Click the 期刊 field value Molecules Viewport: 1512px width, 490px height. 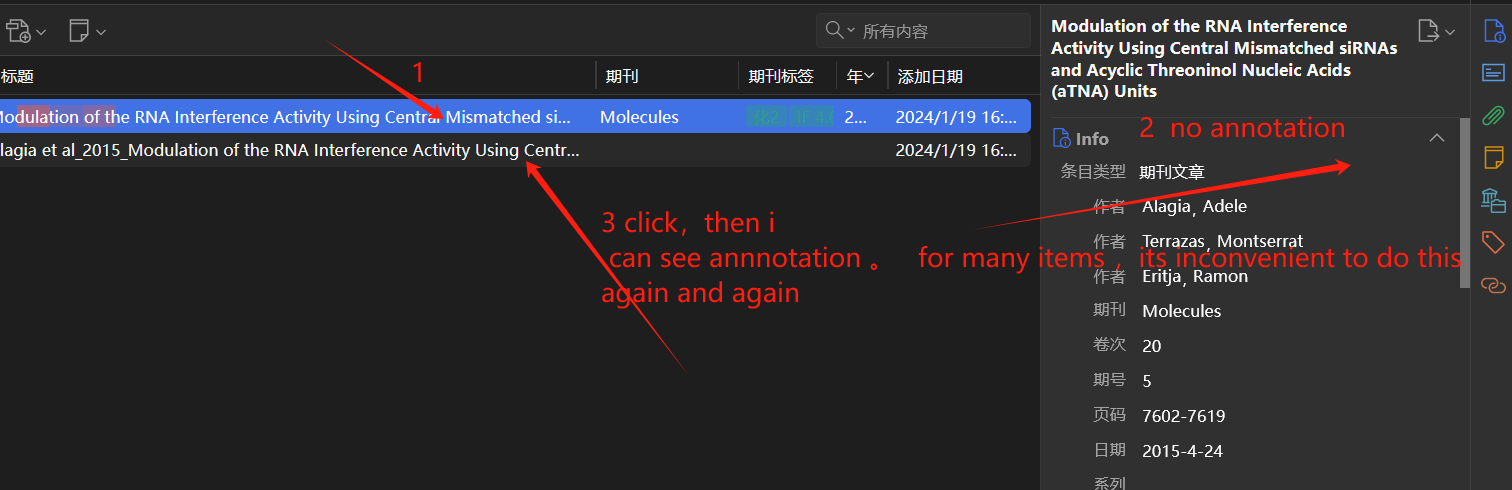pos(1181,311)
